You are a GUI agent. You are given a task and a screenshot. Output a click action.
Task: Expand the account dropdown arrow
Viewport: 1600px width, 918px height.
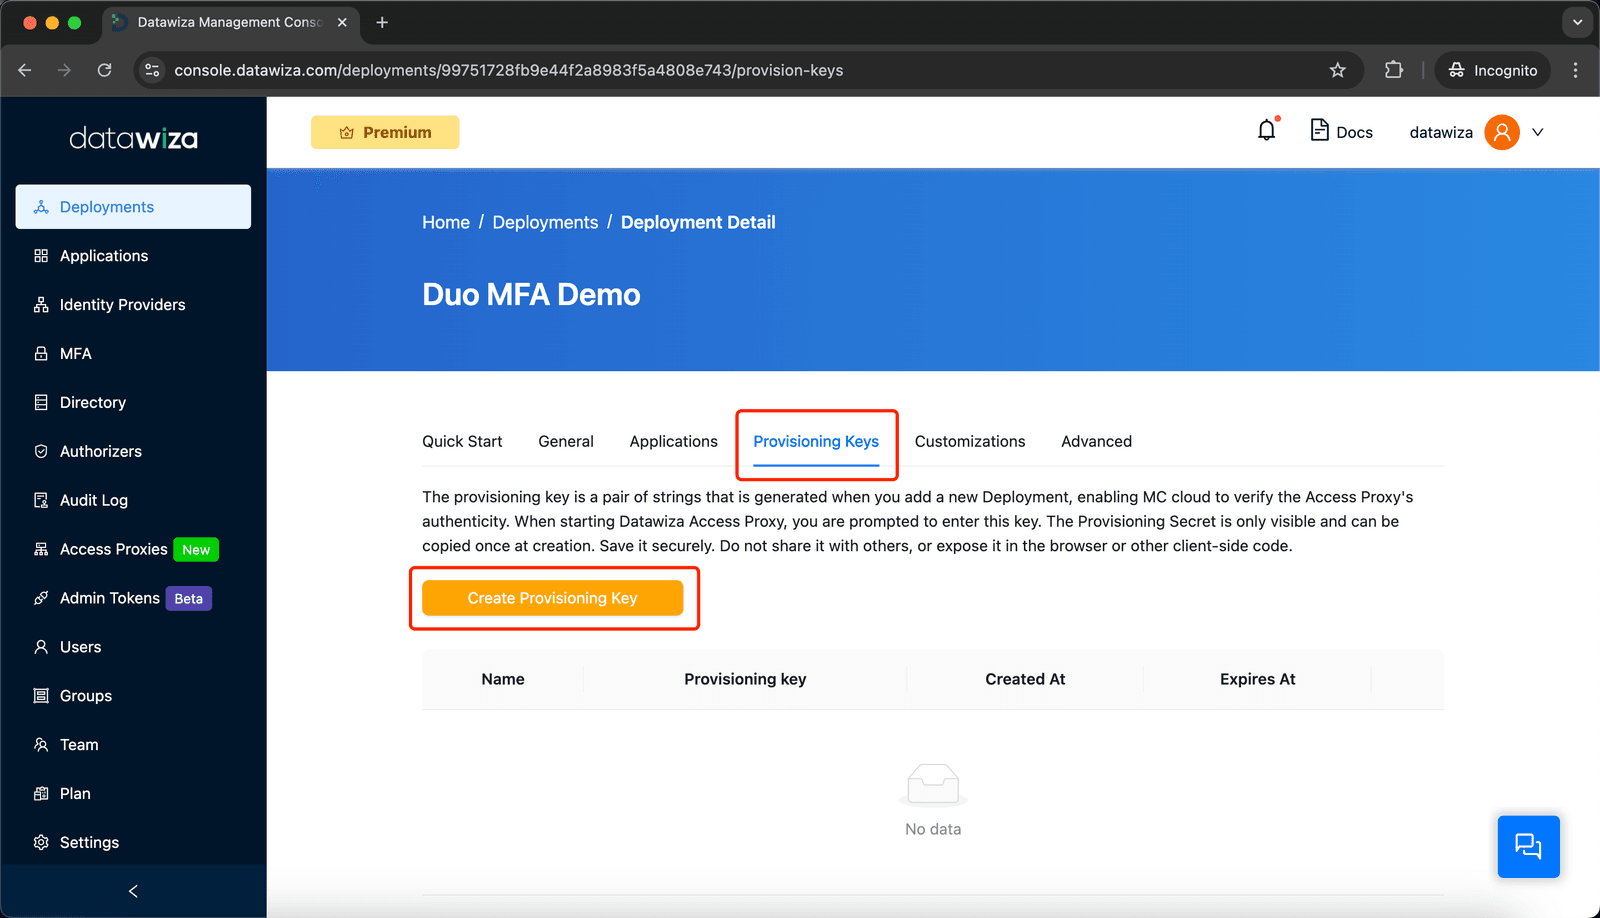click(x=1538, y=132)
